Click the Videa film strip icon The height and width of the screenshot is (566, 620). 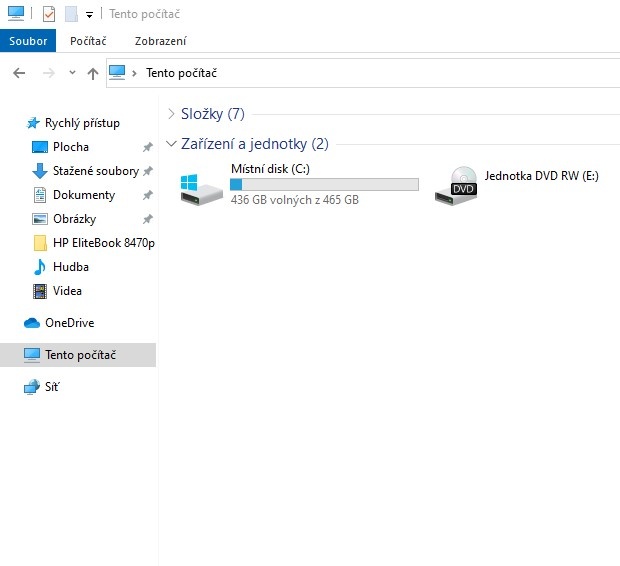(40, 291)
